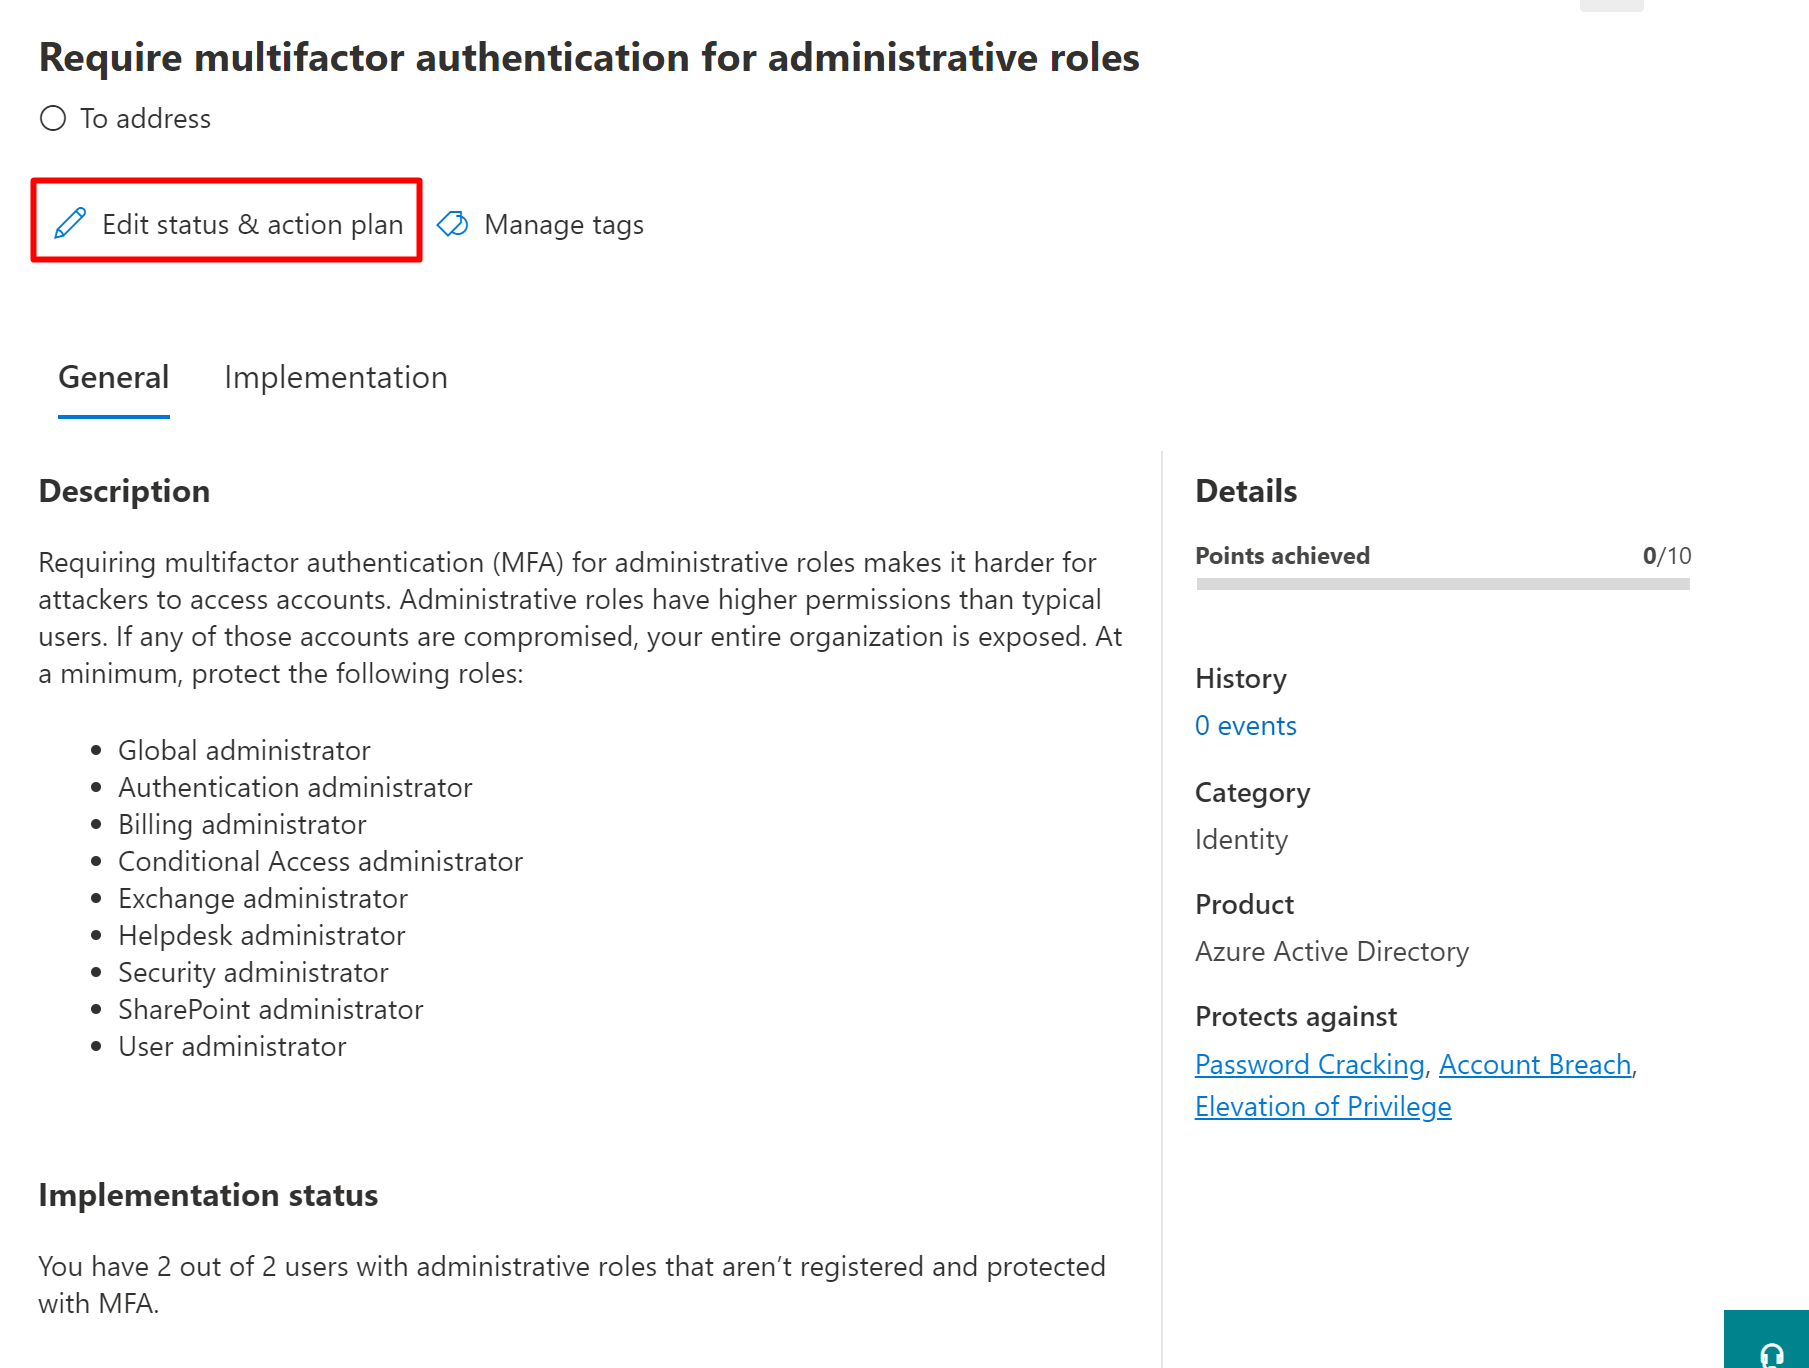Open the 0 events history link
The height and width of the screenshot is (1368, 1809).
[1245, 726]
